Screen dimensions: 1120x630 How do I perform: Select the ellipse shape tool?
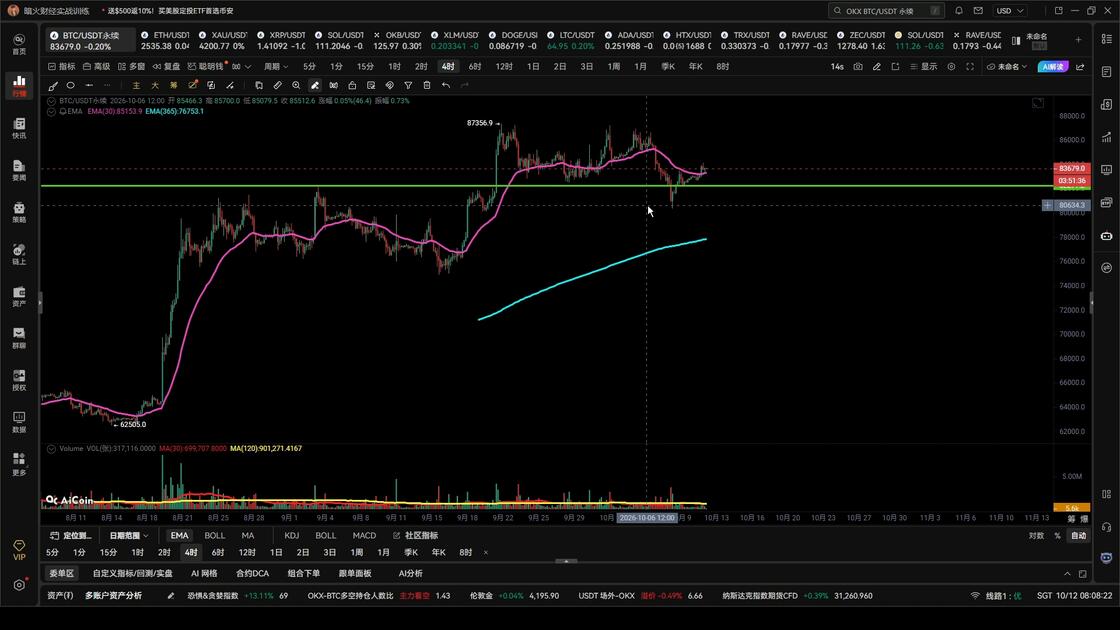tap(71, 86)
